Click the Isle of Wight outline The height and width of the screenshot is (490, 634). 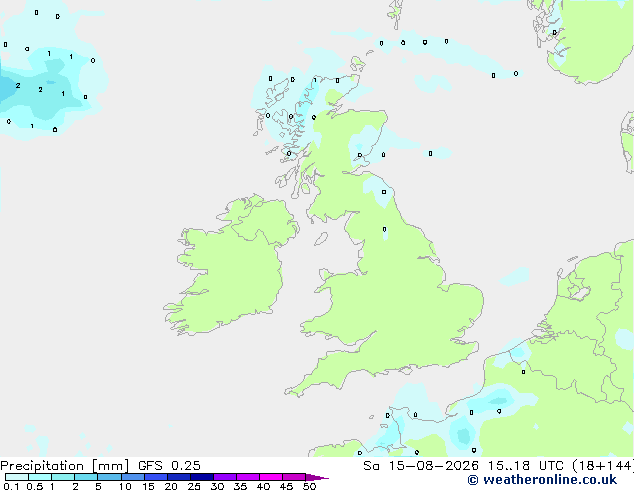(x=404, y=370)
